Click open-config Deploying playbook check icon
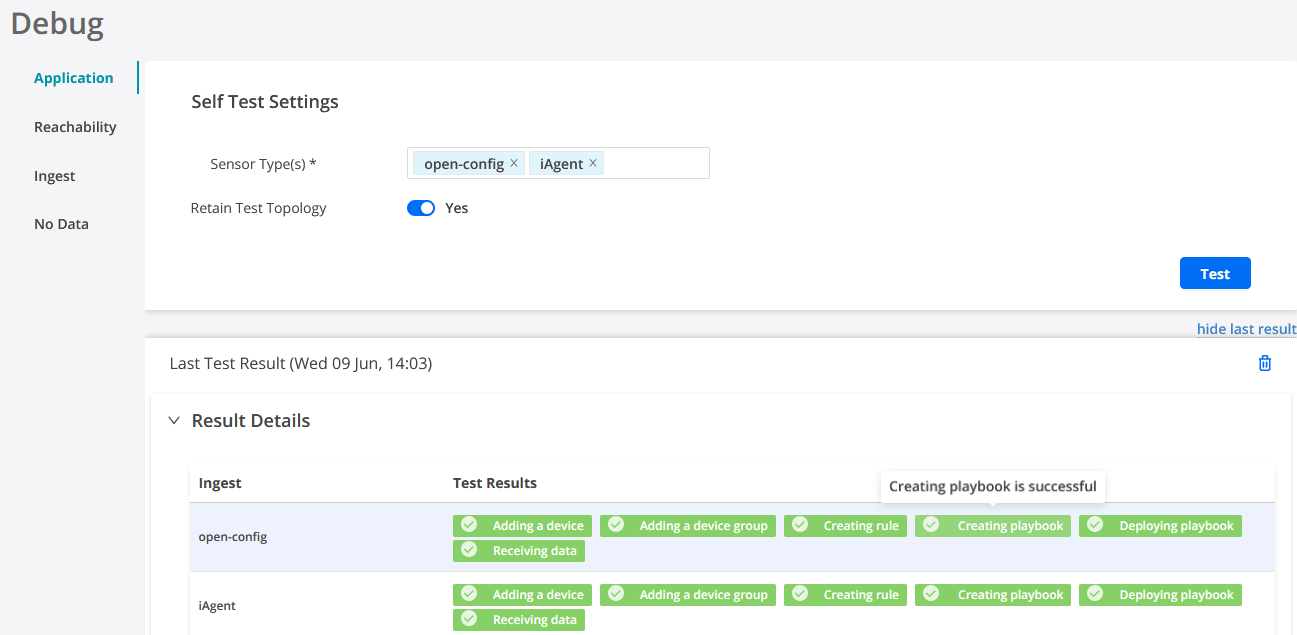Viewport: 1297px width, 635px height. (x=1095, y=525)
